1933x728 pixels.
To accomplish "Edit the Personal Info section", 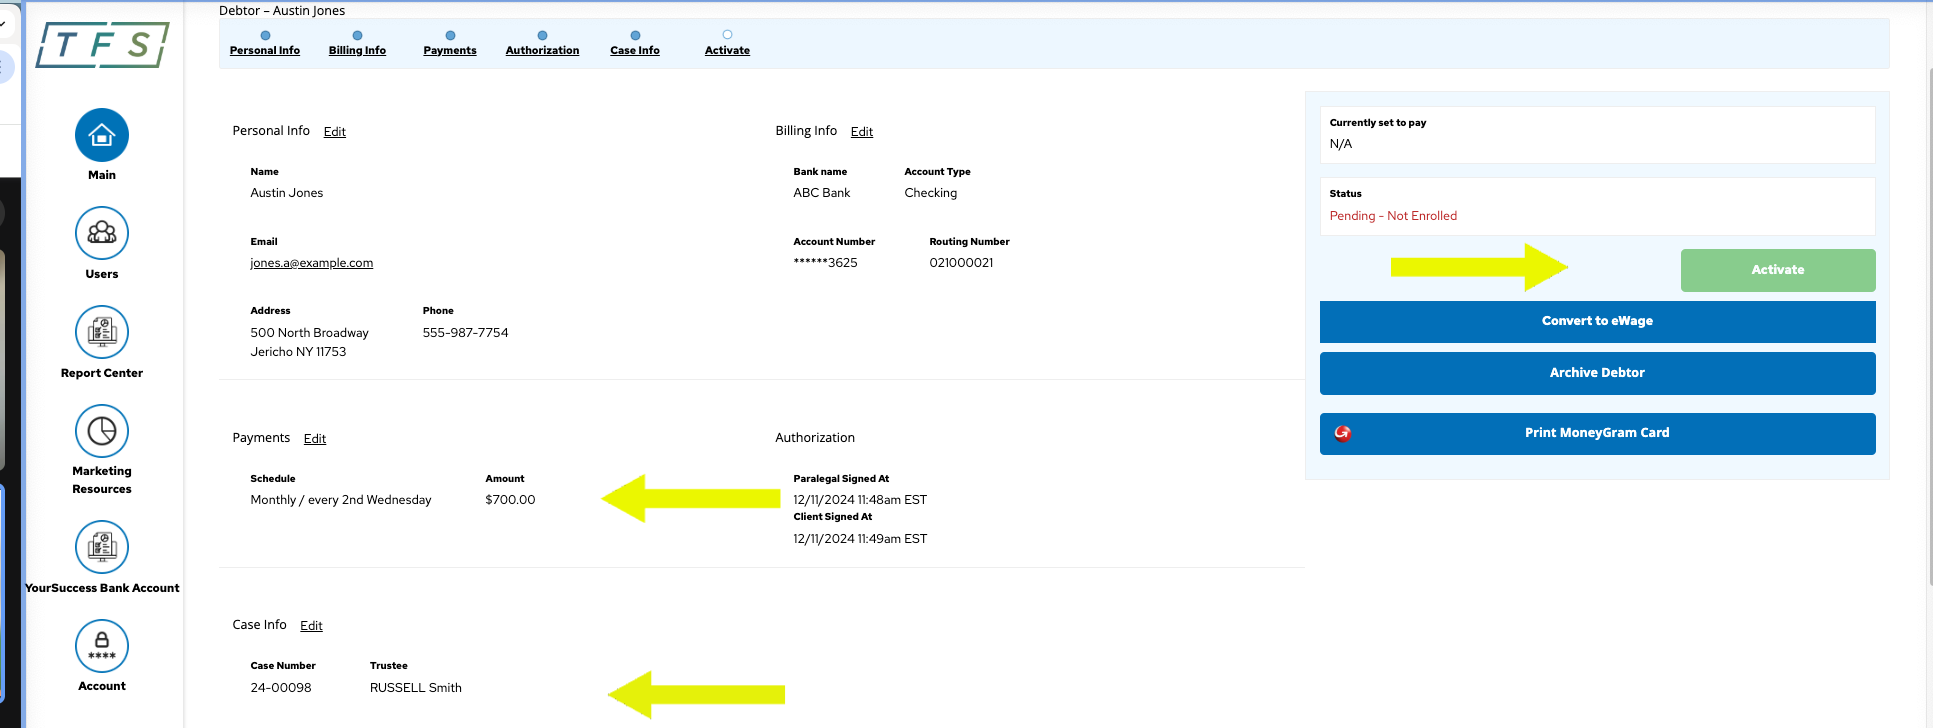I will point(335,132).
